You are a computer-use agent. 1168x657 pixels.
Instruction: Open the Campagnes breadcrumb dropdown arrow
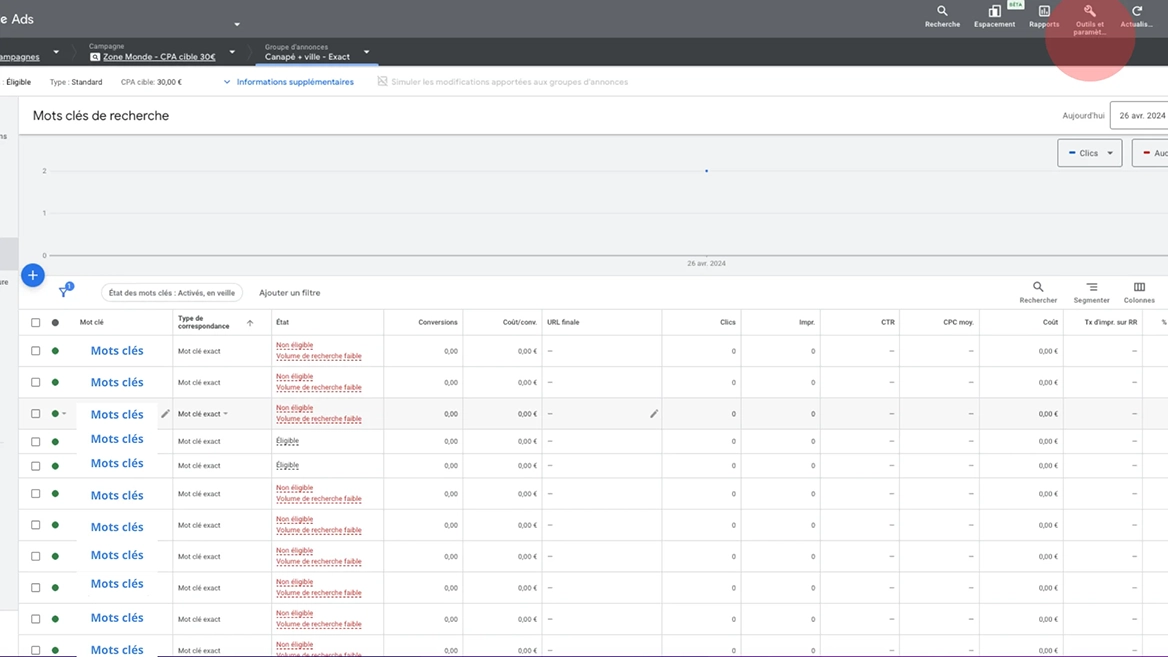point(56,52)
